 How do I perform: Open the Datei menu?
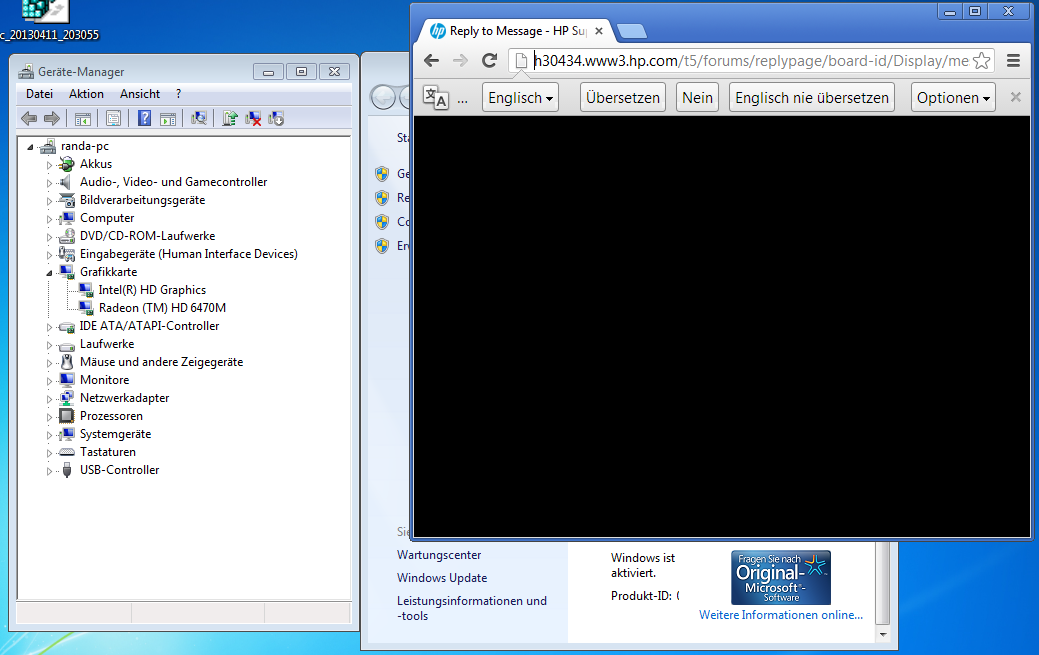click(x=39, y=94)
